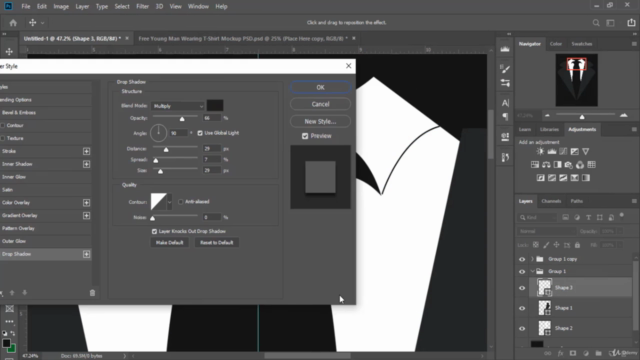Add a Color Lookup adjustment
Image resolution: width=640 pixels, height=360 pixels.
591,165
